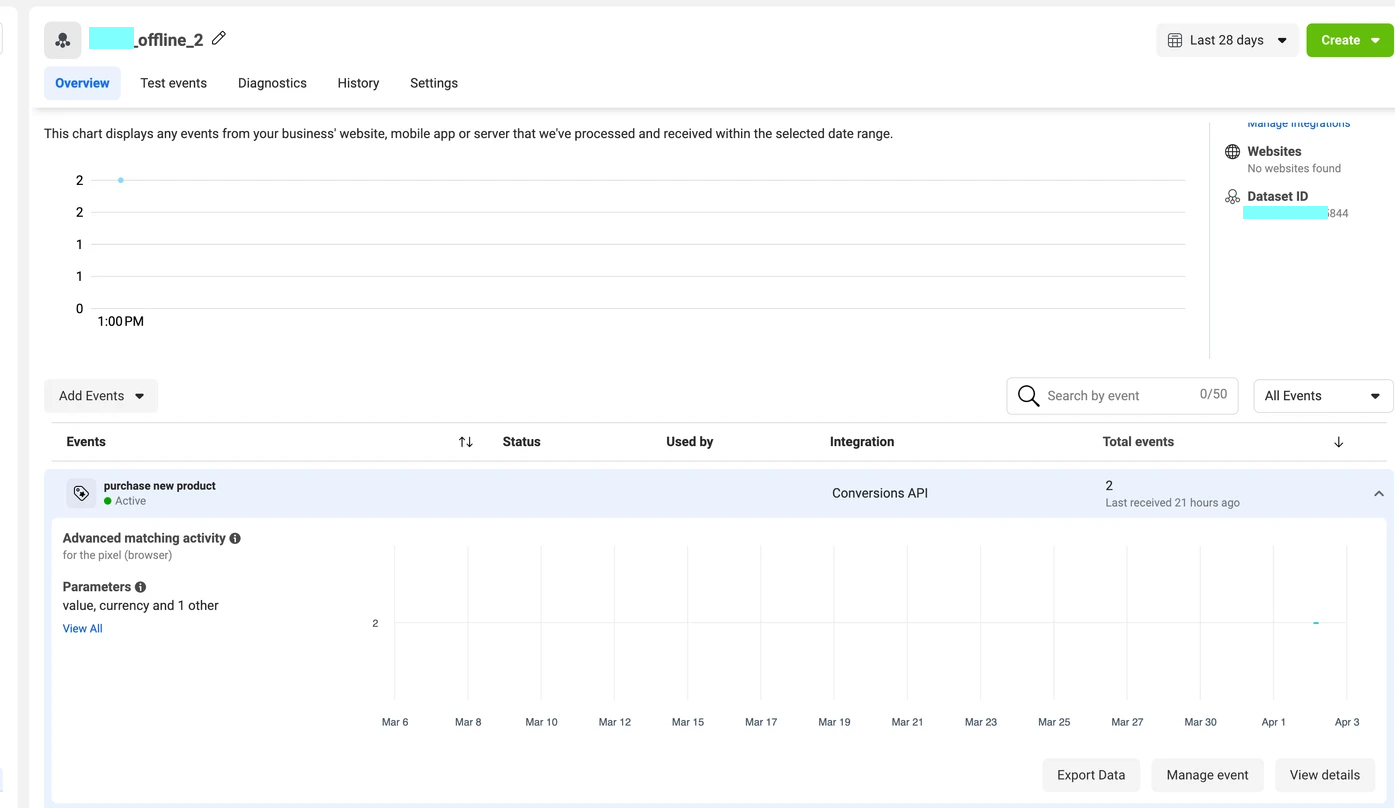Image resolution: width=1395 pixels, height=808 pixels.
Task: Click the globe icon next to Websites
Action: coord(1232,152)
